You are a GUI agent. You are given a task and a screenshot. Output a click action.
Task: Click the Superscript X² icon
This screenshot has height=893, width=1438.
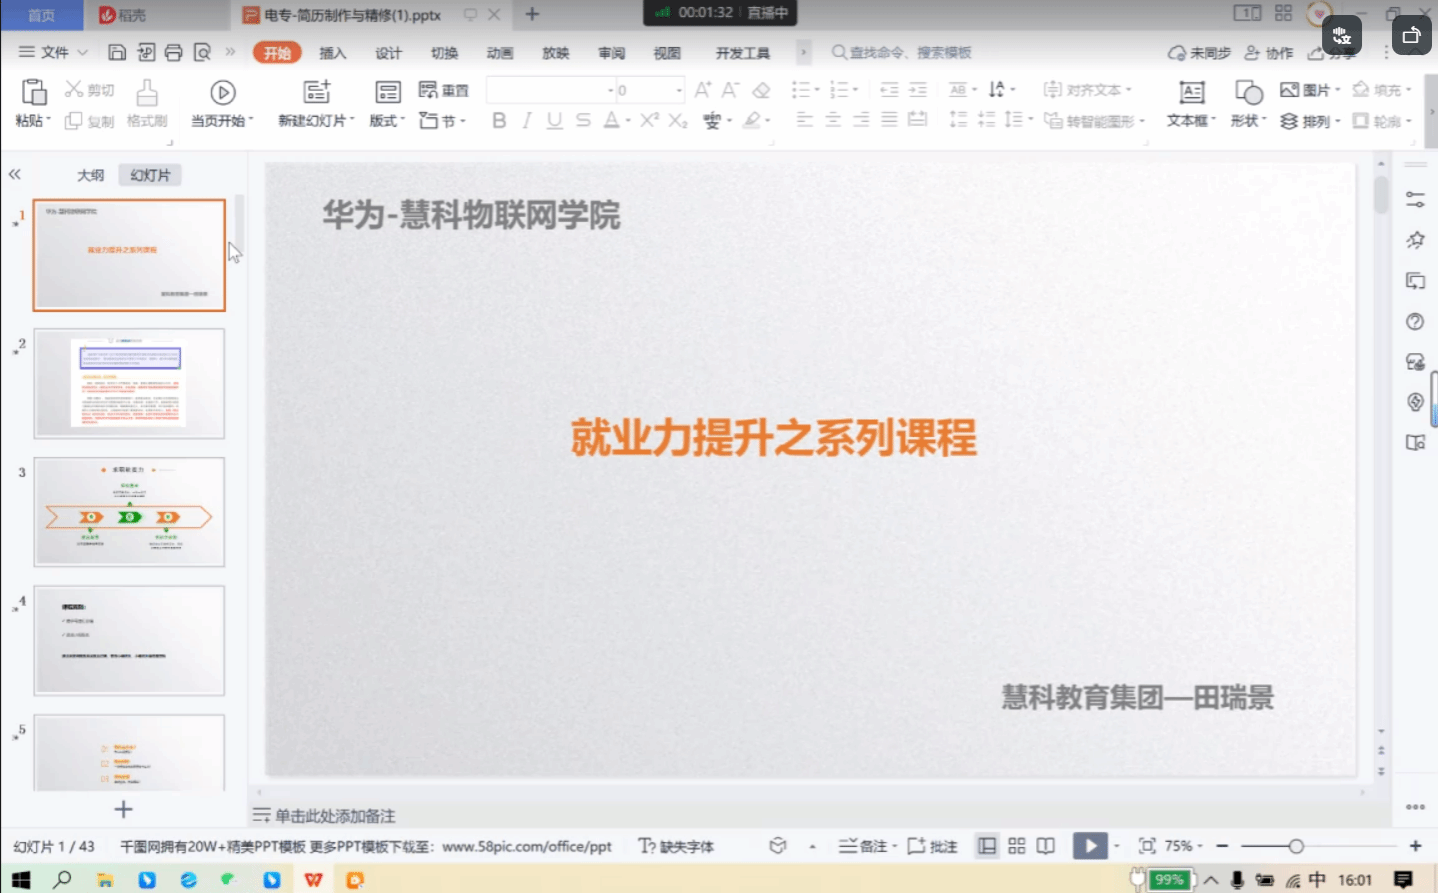tap(649, 120)
